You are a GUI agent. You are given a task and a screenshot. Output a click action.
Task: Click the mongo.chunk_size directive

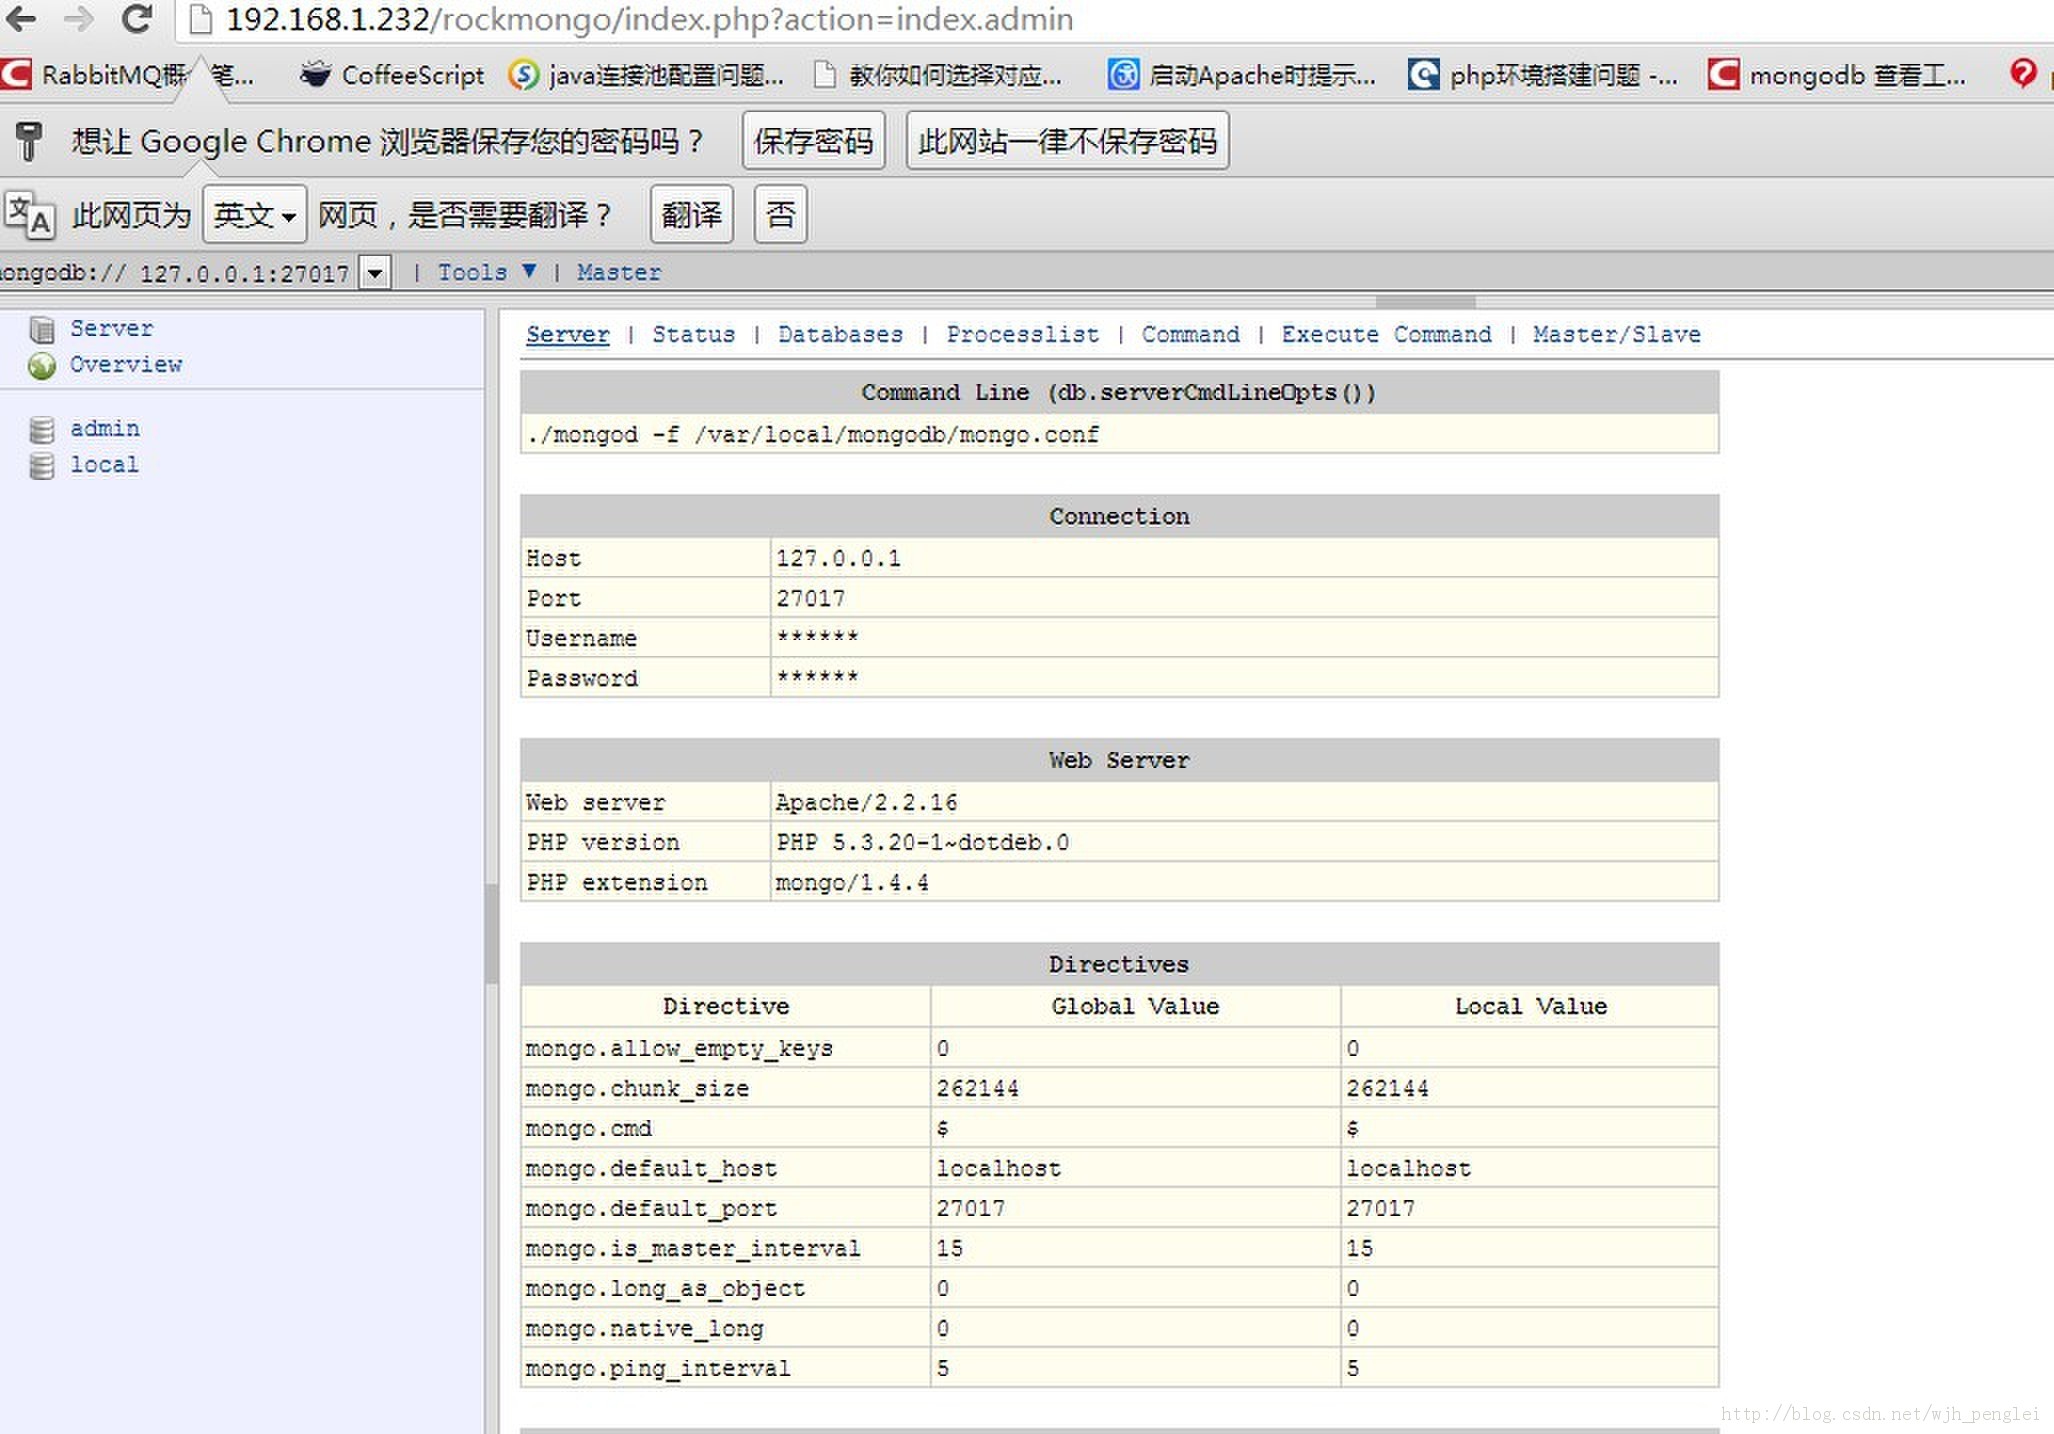click(637, 1088)
